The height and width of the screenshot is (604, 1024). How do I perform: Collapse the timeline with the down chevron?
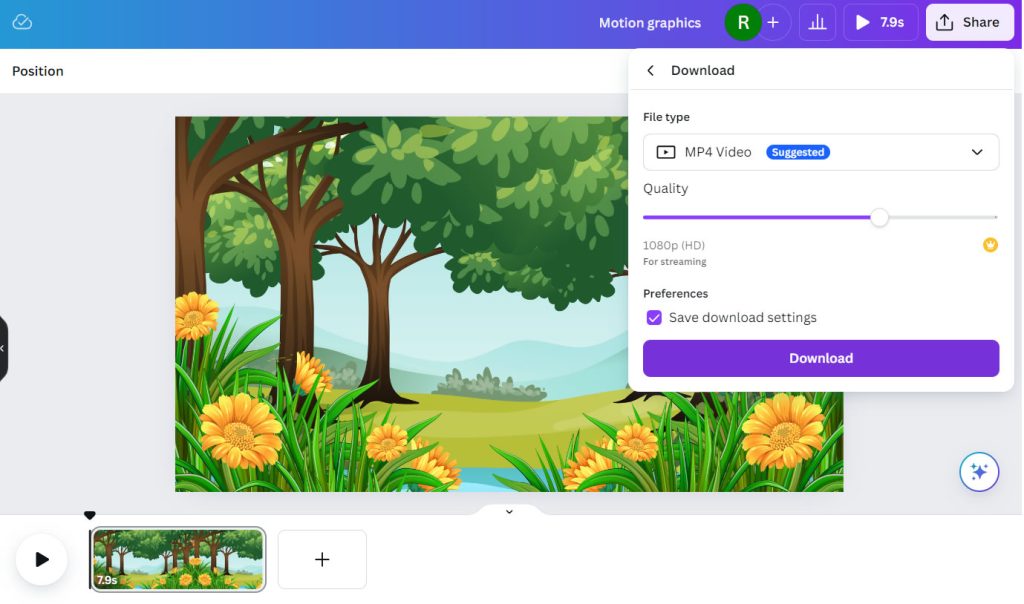click(509, 511)
